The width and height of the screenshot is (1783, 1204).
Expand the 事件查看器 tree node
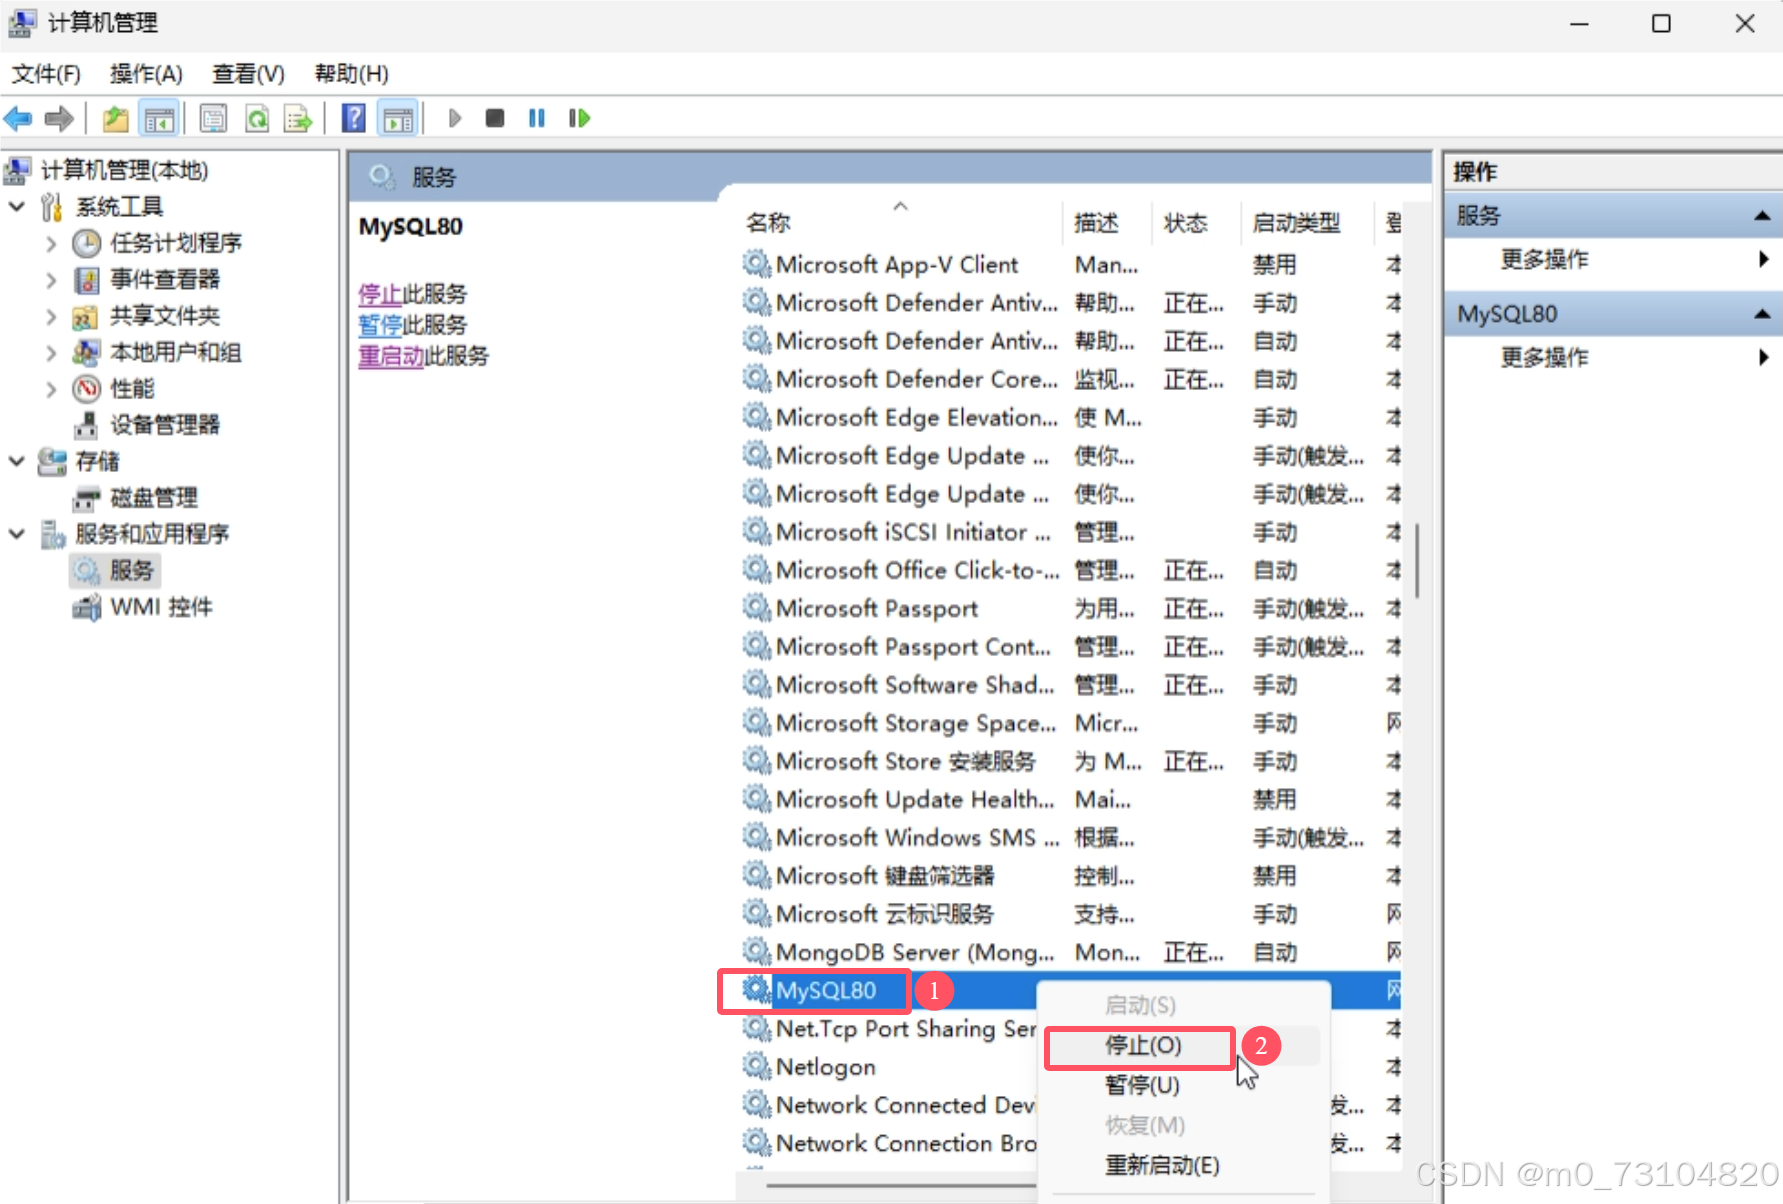point(51,280)
